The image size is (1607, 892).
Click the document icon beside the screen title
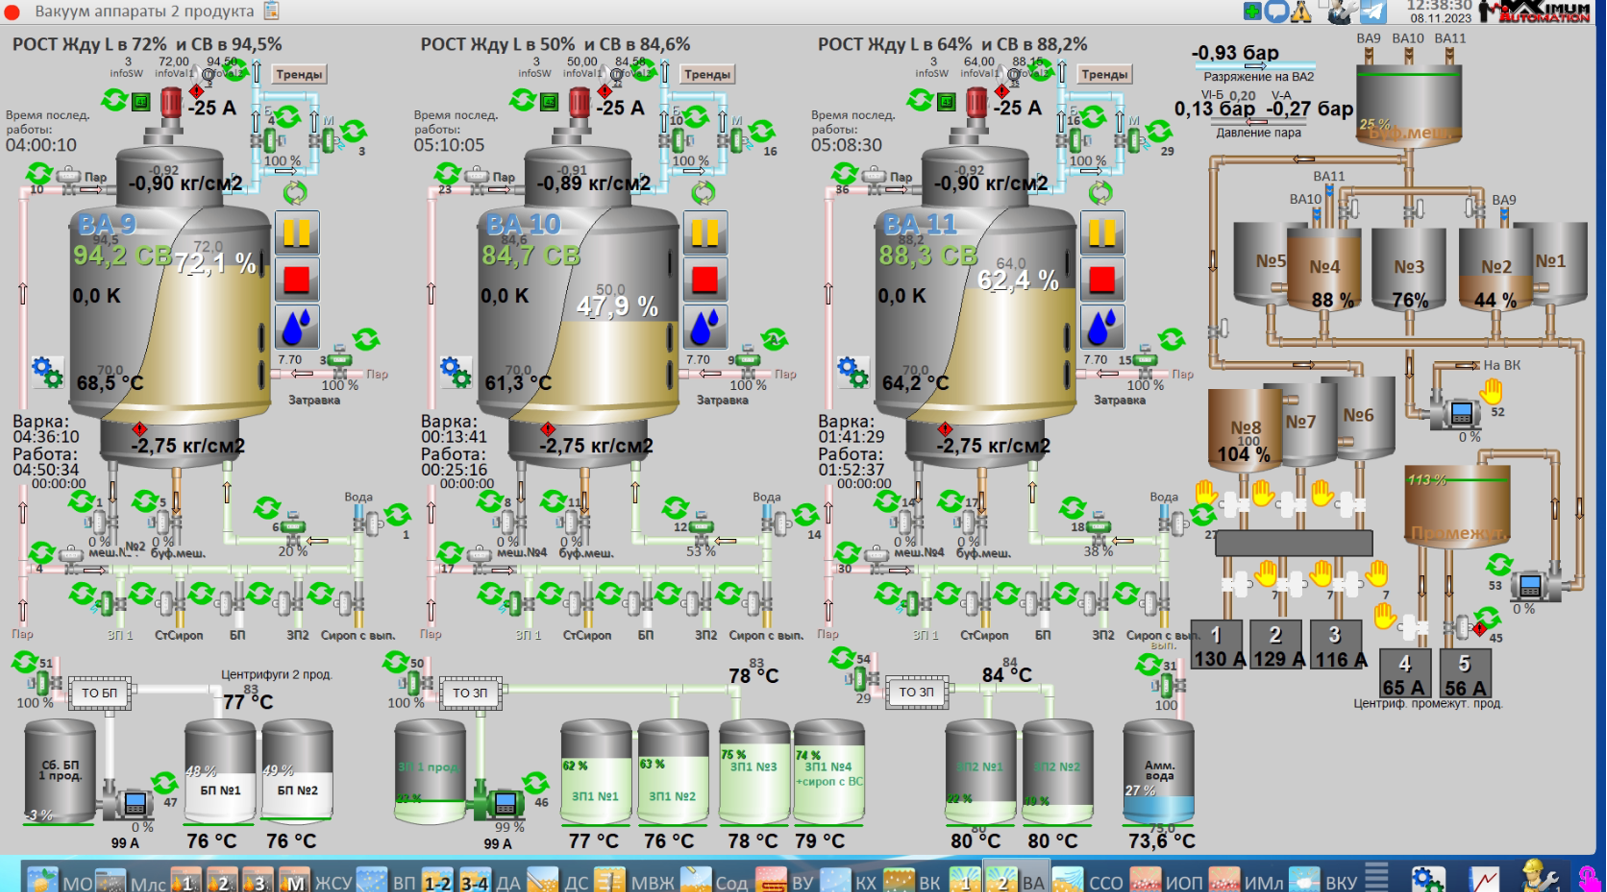tap(271, 11)
